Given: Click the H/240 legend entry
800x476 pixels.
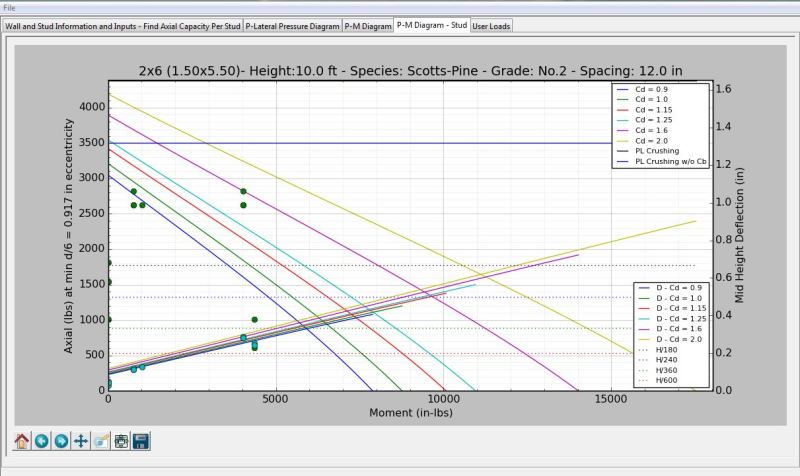Looking at the screenshot, I should [658, 360].
